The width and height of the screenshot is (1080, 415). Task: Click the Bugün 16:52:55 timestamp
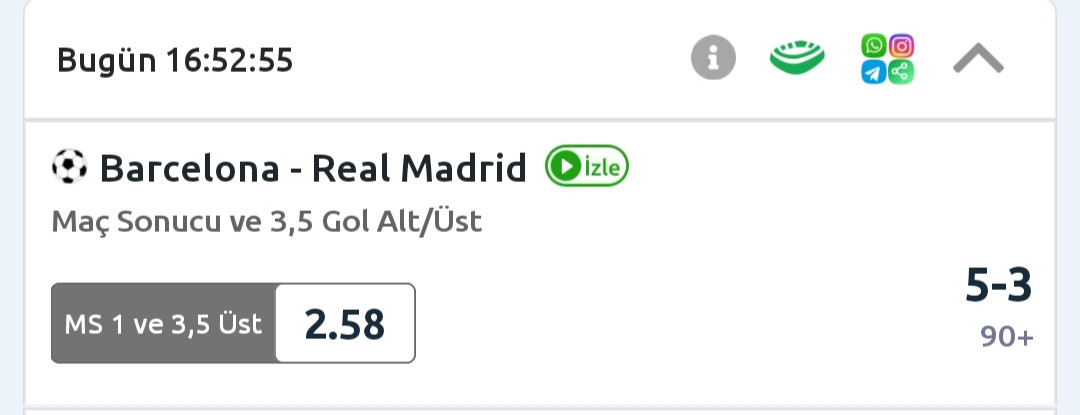pos(175,60)
